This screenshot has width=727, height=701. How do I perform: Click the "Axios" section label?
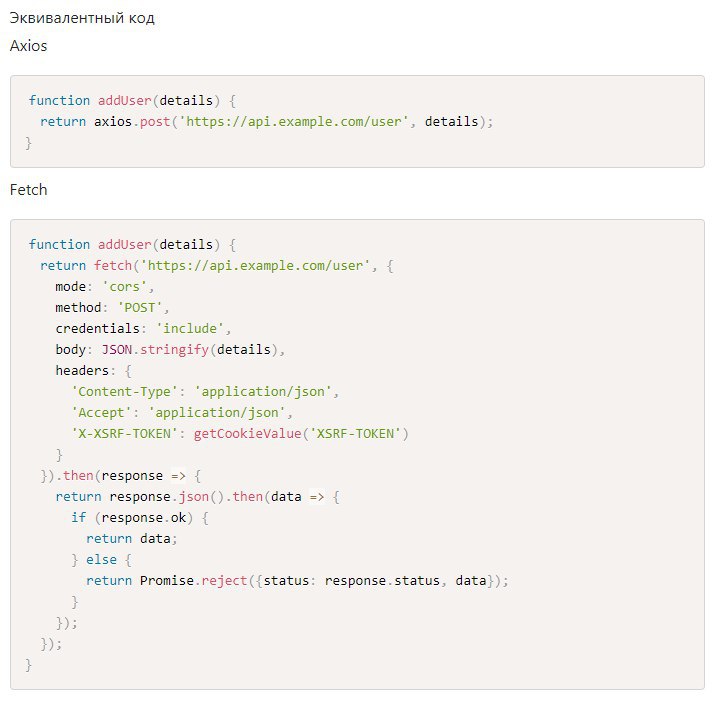coord(28,46)
